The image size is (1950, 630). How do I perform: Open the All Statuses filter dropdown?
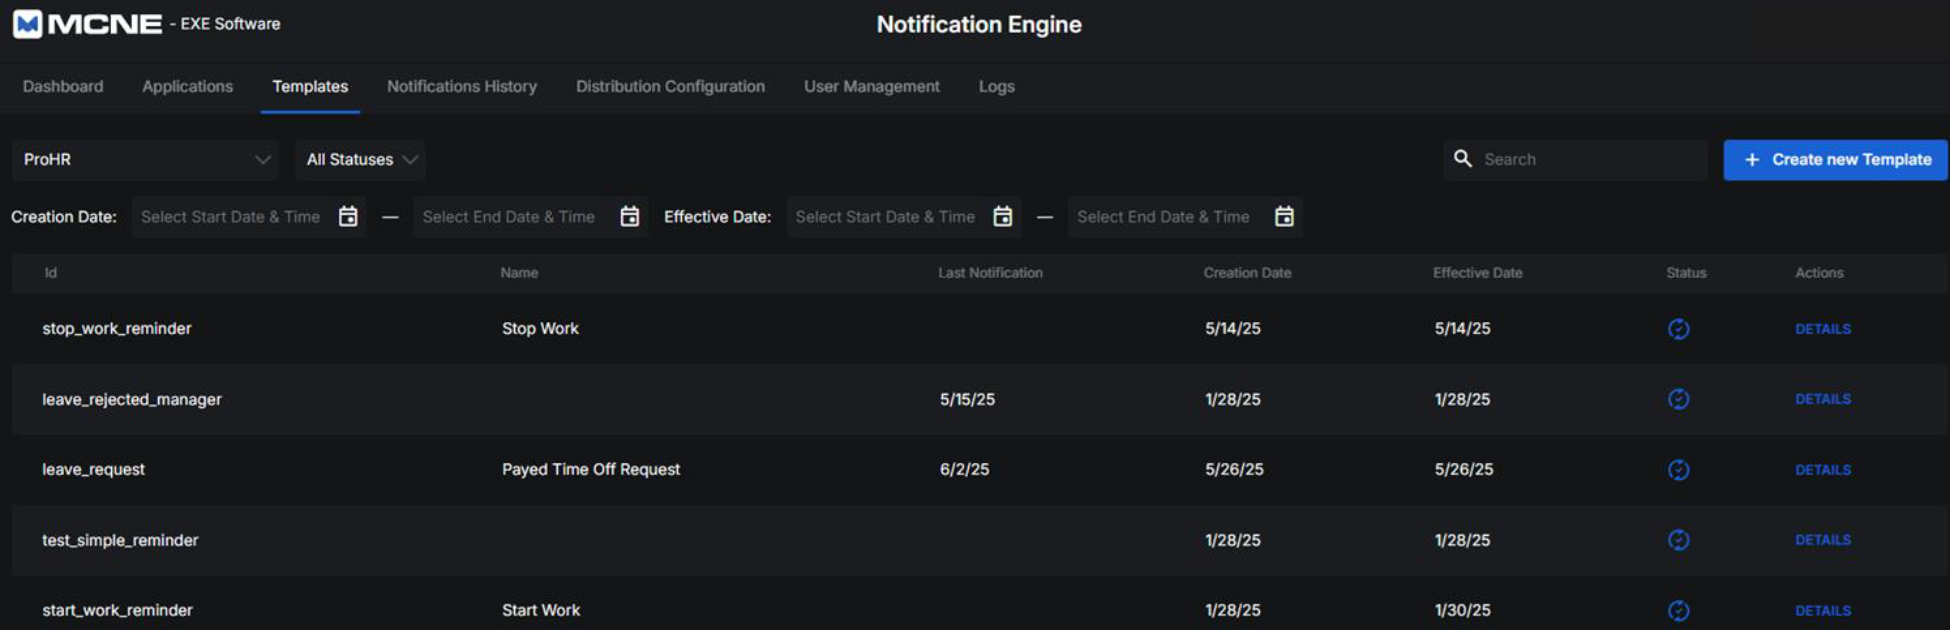[x=360, y=160]
